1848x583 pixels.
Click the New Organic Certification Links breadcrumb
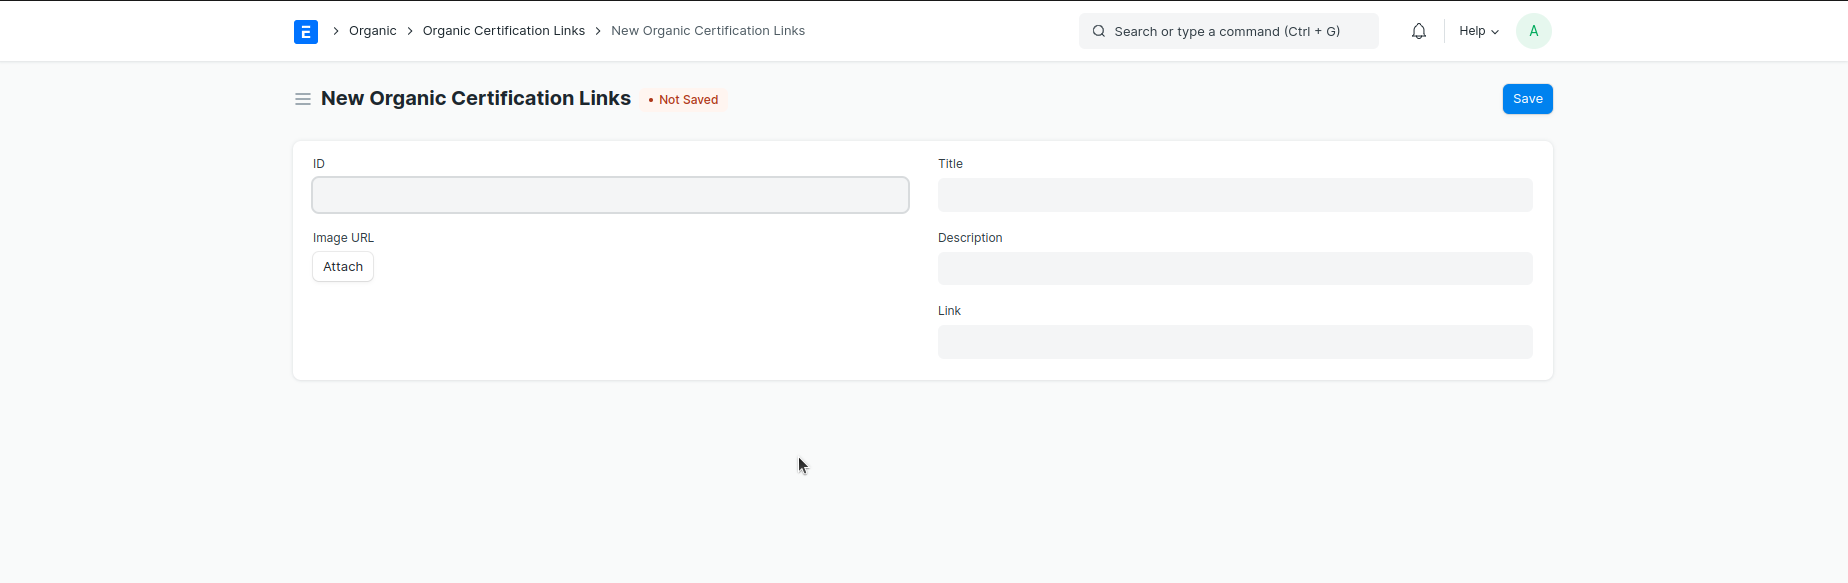(x=707, y=31)
